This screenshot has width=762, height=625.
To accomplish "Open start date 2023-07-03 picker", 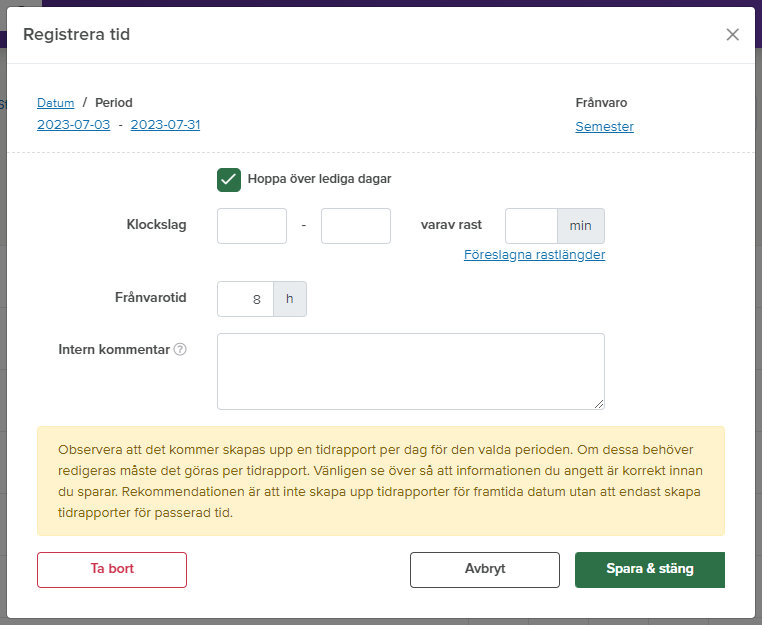I will point(73,125).
